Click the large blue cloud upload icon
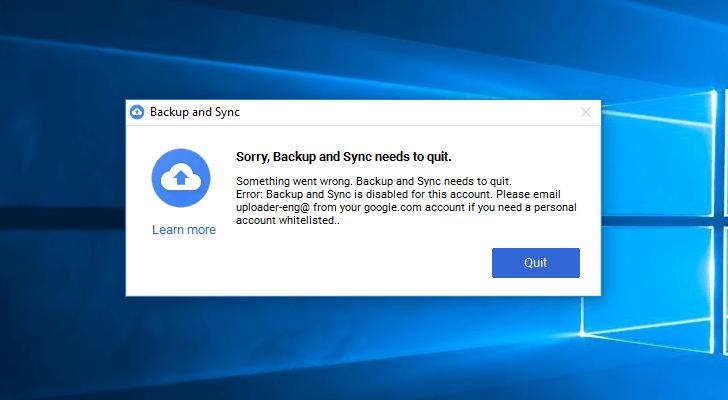The height and width of the screenshot is (400, 728). tap(182, 178)
